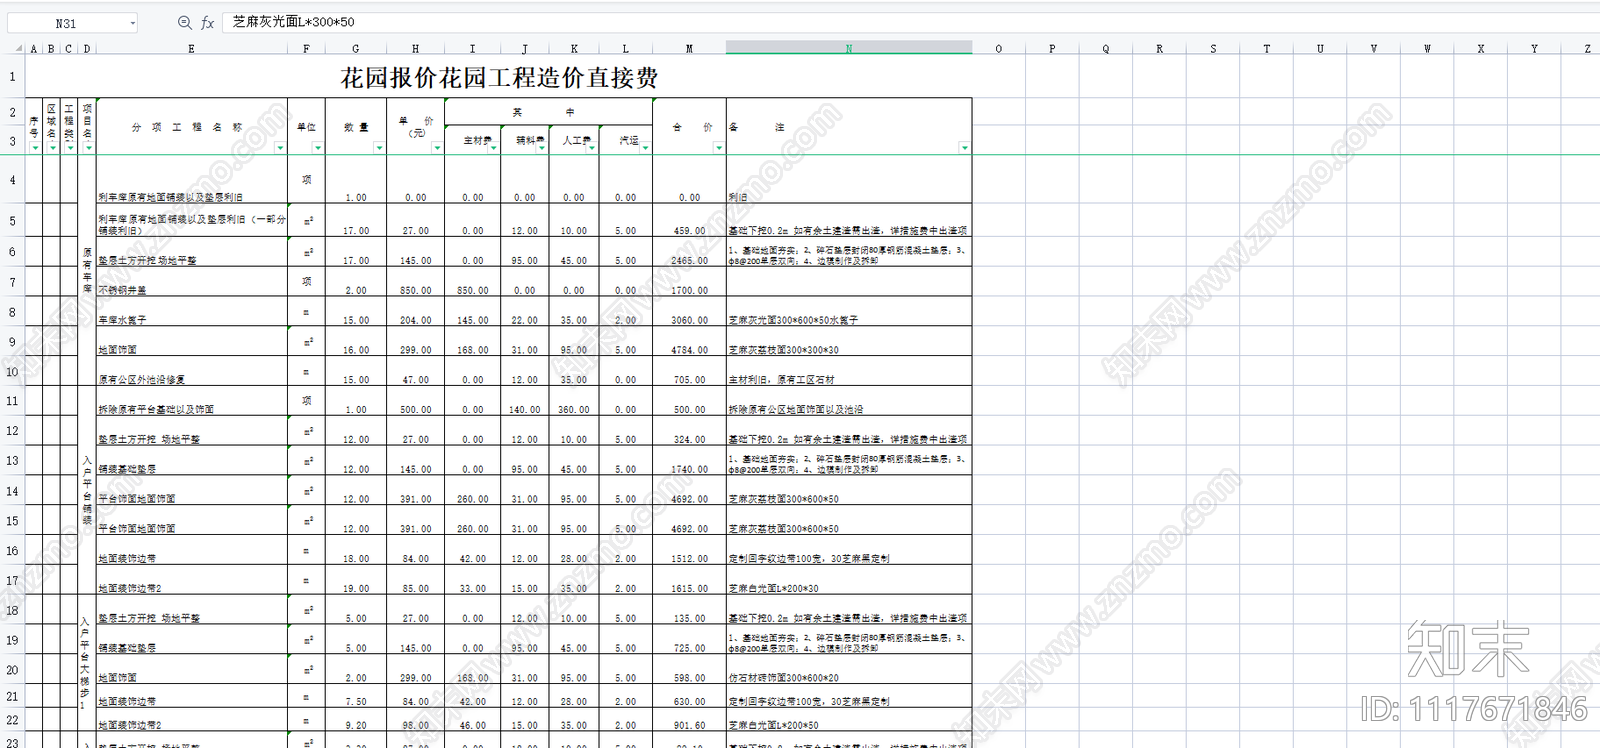Click the select-all corner triangle

click(18, 48)
